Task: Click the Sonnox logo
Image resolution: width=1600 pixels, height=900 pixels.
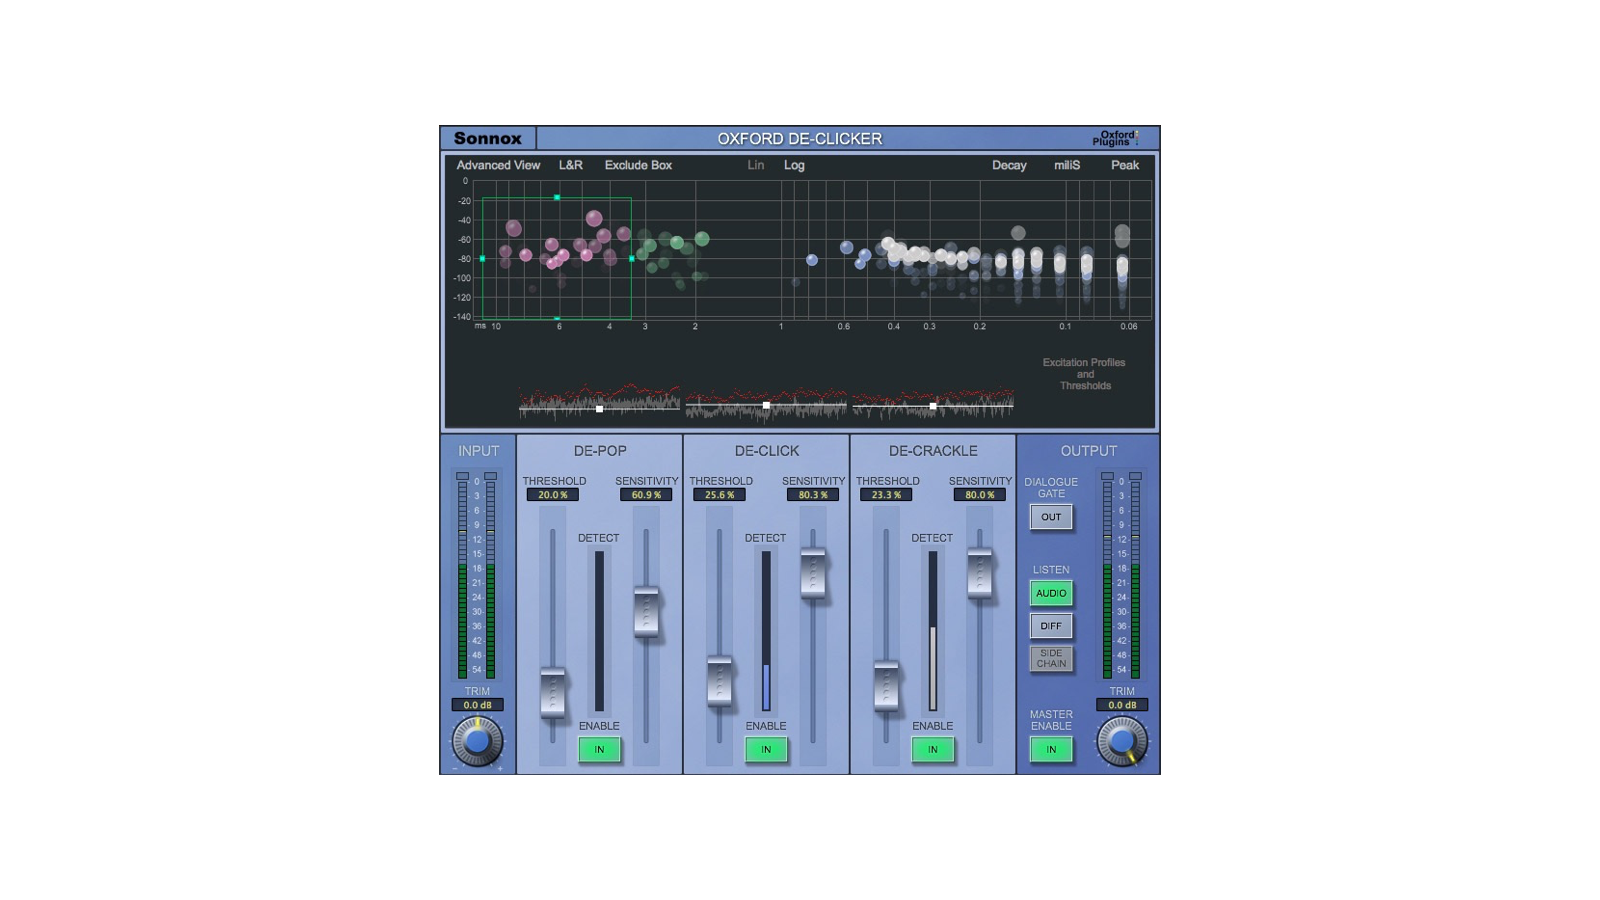Action: [488, 139]
